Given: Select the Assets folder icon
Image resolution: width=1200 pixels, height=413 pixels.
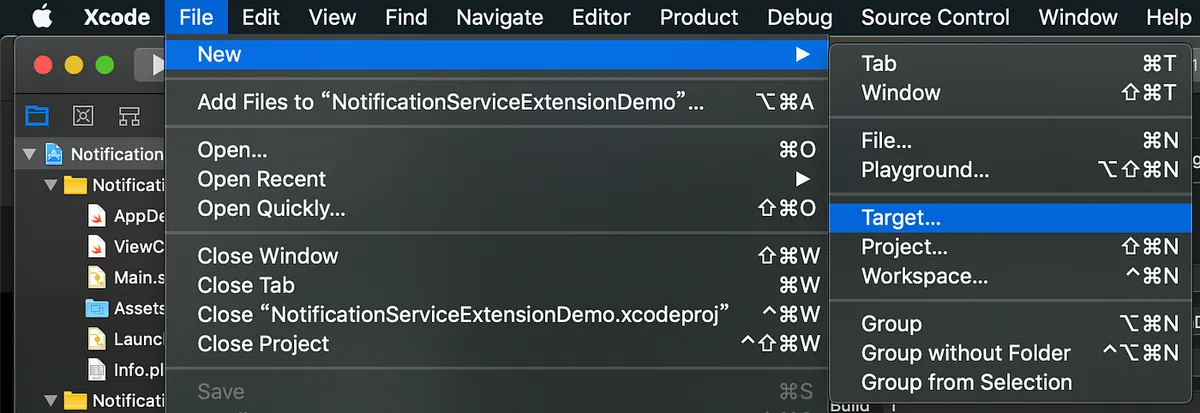Looking at the screenshot, I should 97,309.
